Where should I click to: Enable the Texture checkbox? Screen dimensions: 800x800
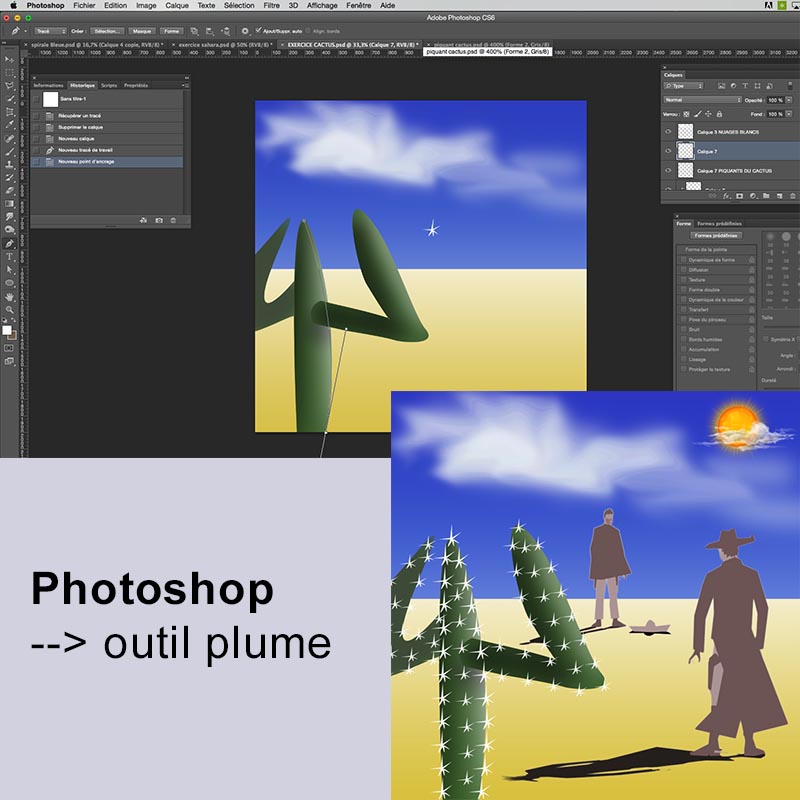click(684, 280)
